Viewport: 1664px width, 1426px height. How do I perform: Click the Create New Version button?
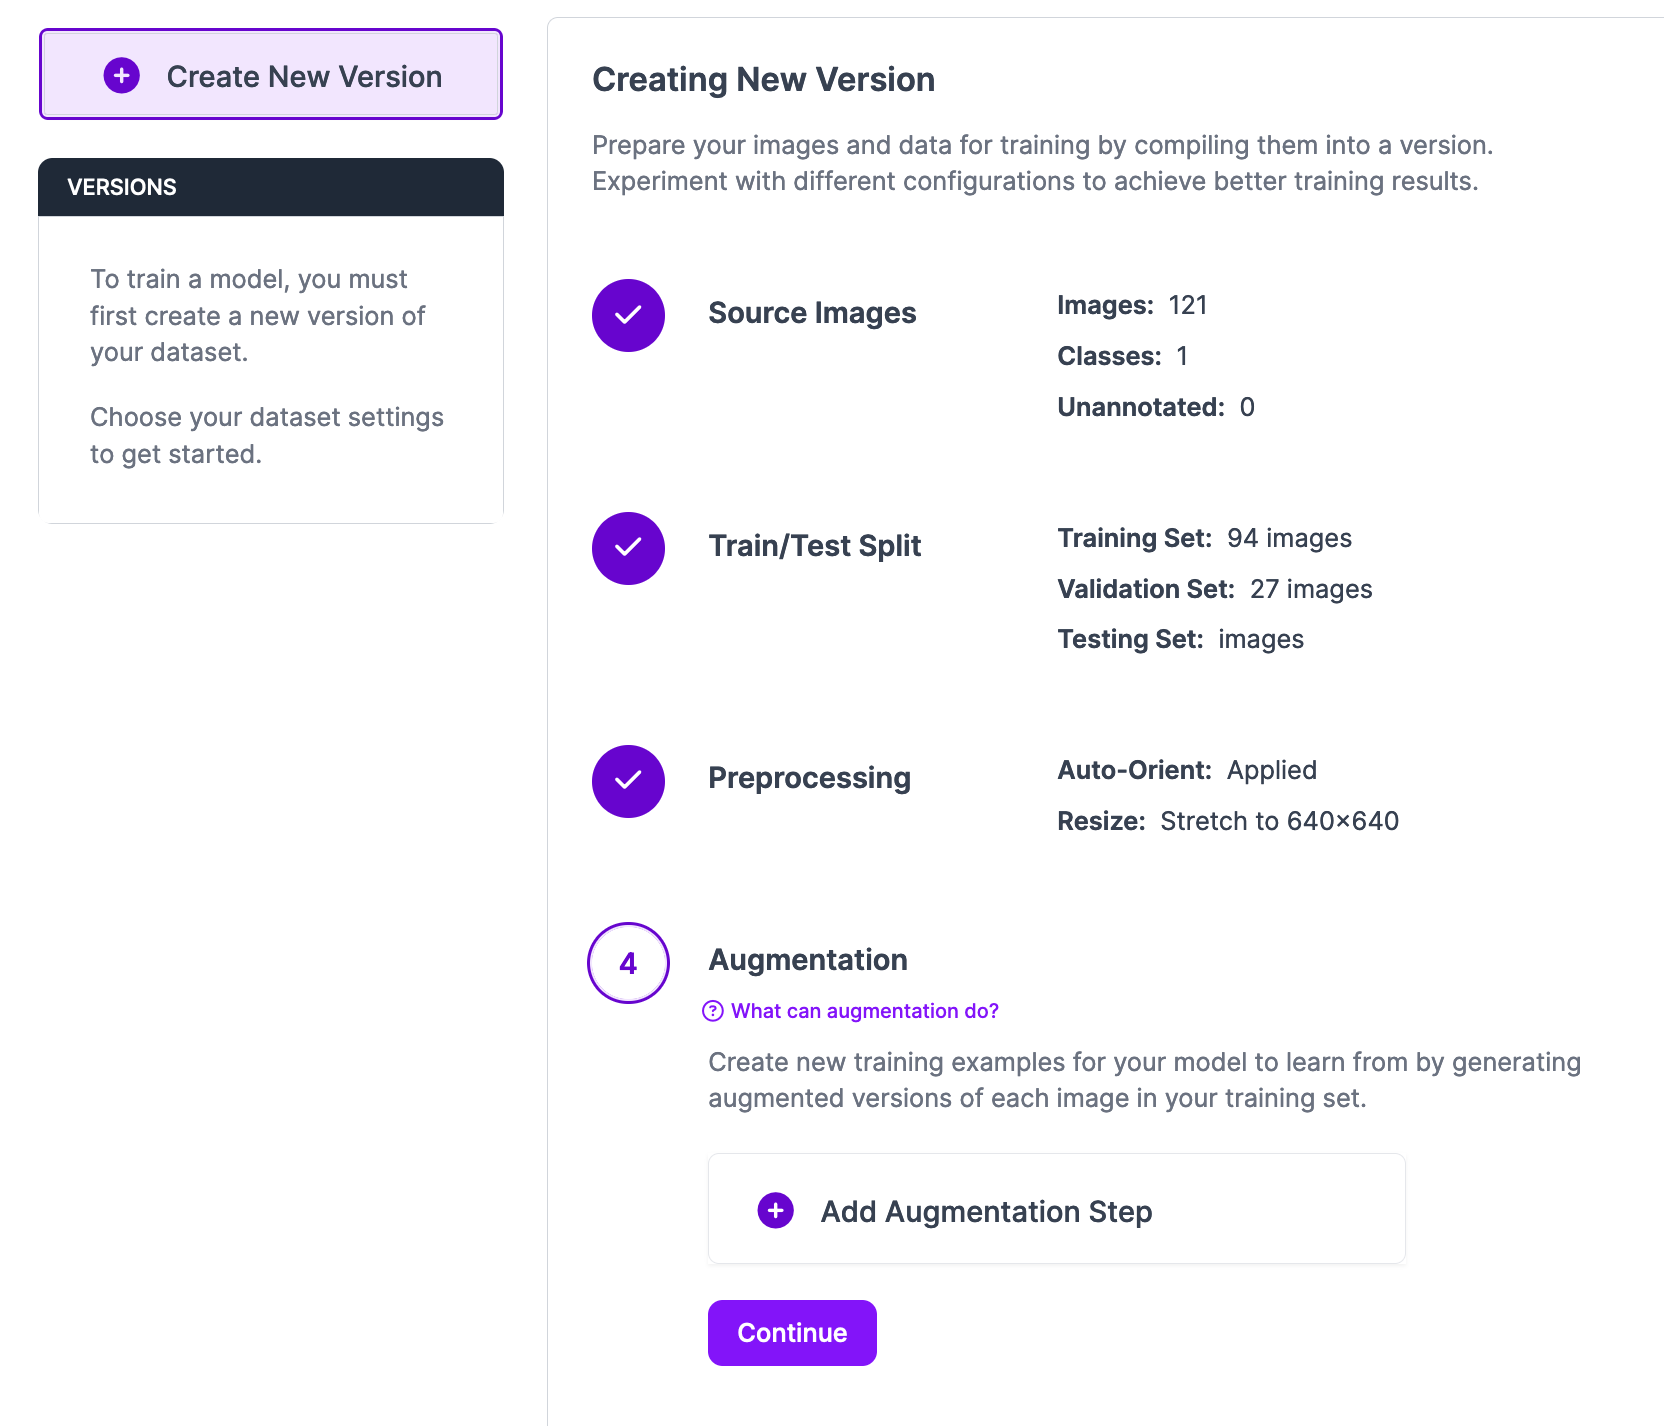point(271,74)
